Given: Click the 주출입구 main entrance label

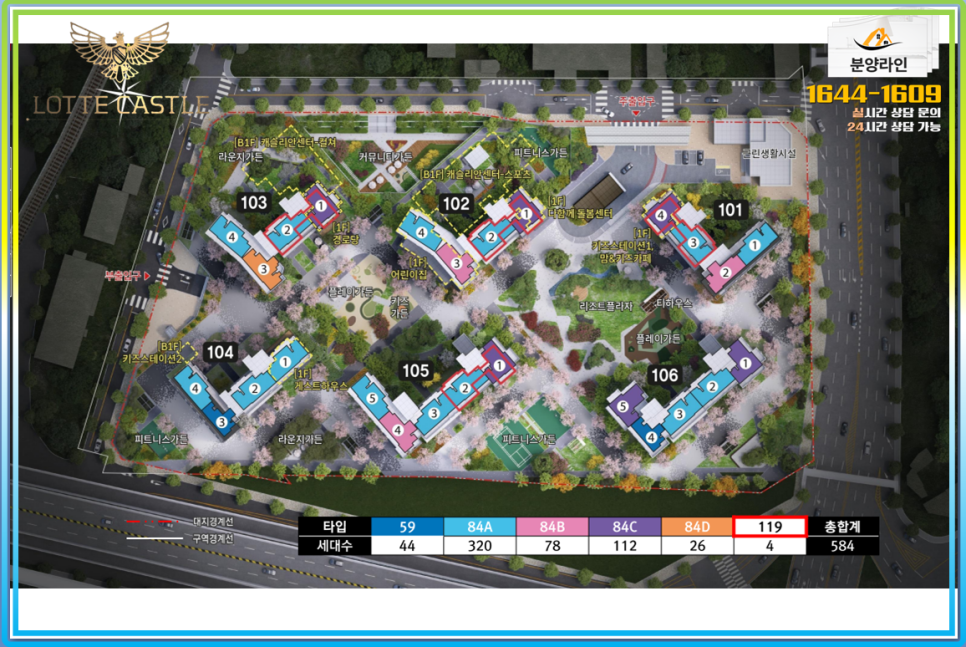Looking at the screenshot, I should click(x=636, y=102).
